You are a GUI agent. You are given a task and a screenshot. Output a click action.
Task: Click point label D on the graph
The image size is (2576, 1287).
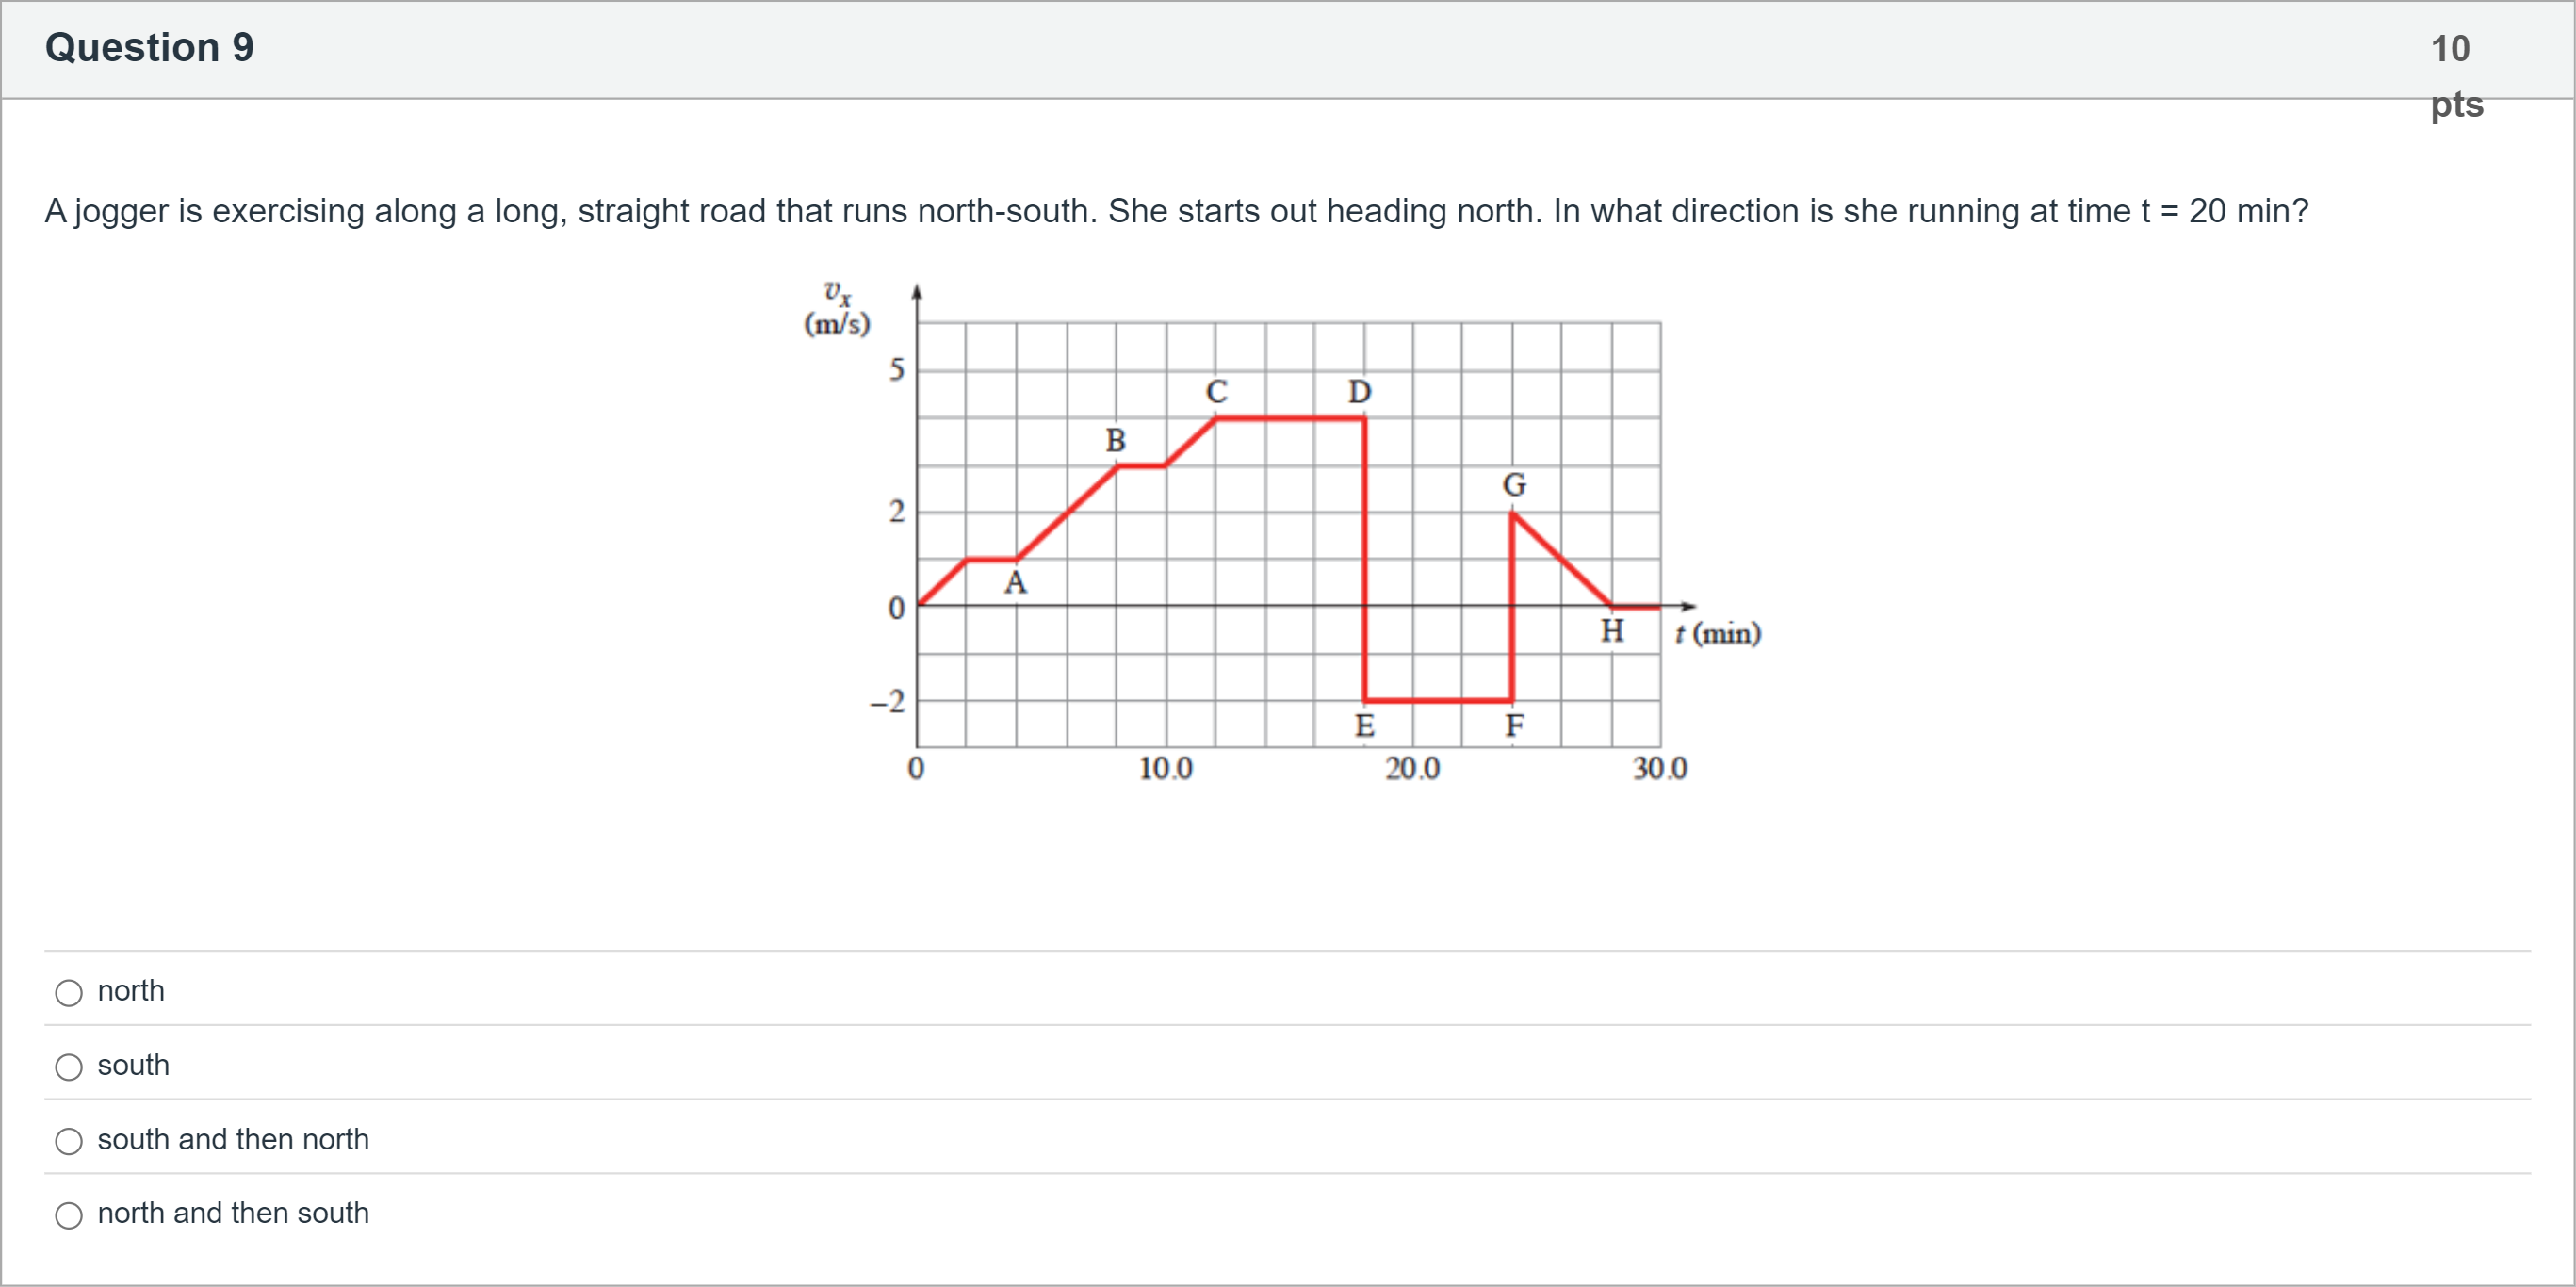(1359, 391)
